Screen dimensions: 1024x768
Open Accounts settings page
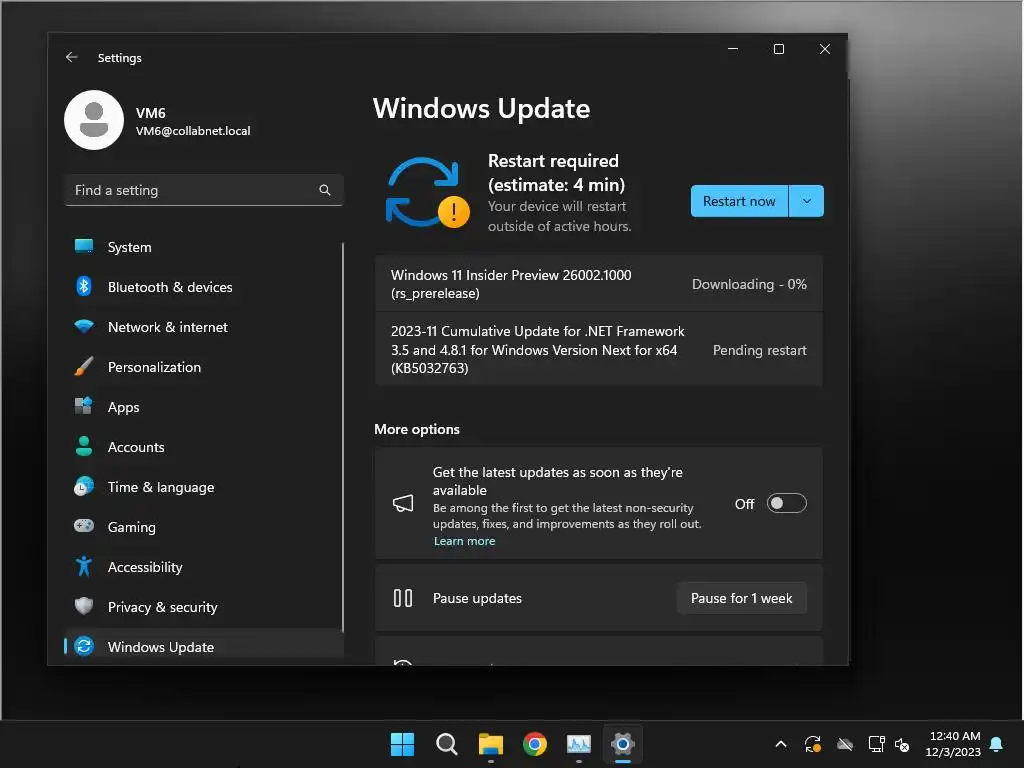[x=204, y=447]
